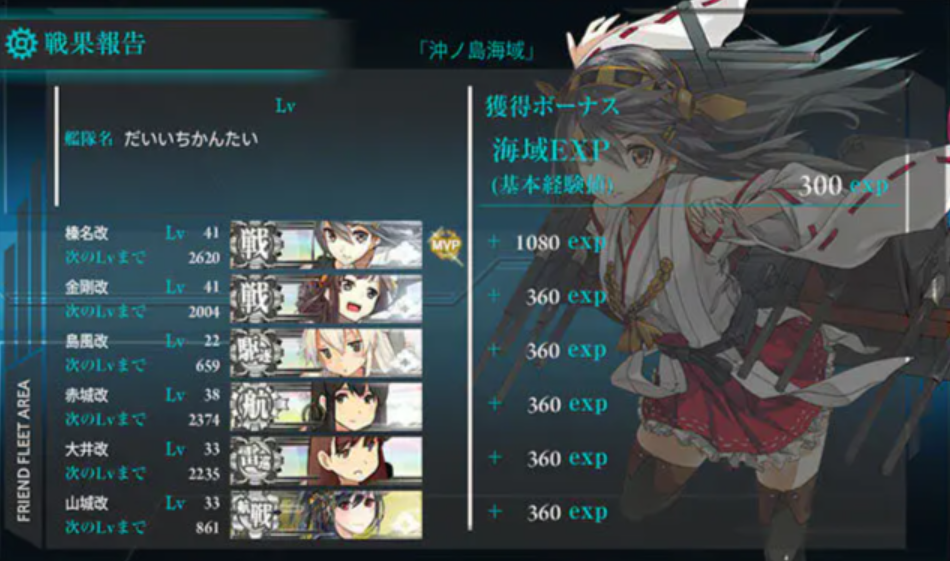Click 山城改's aviation battleship type badge
The image size is (950, 561).
pyautogui.click(x=256, y=514)
